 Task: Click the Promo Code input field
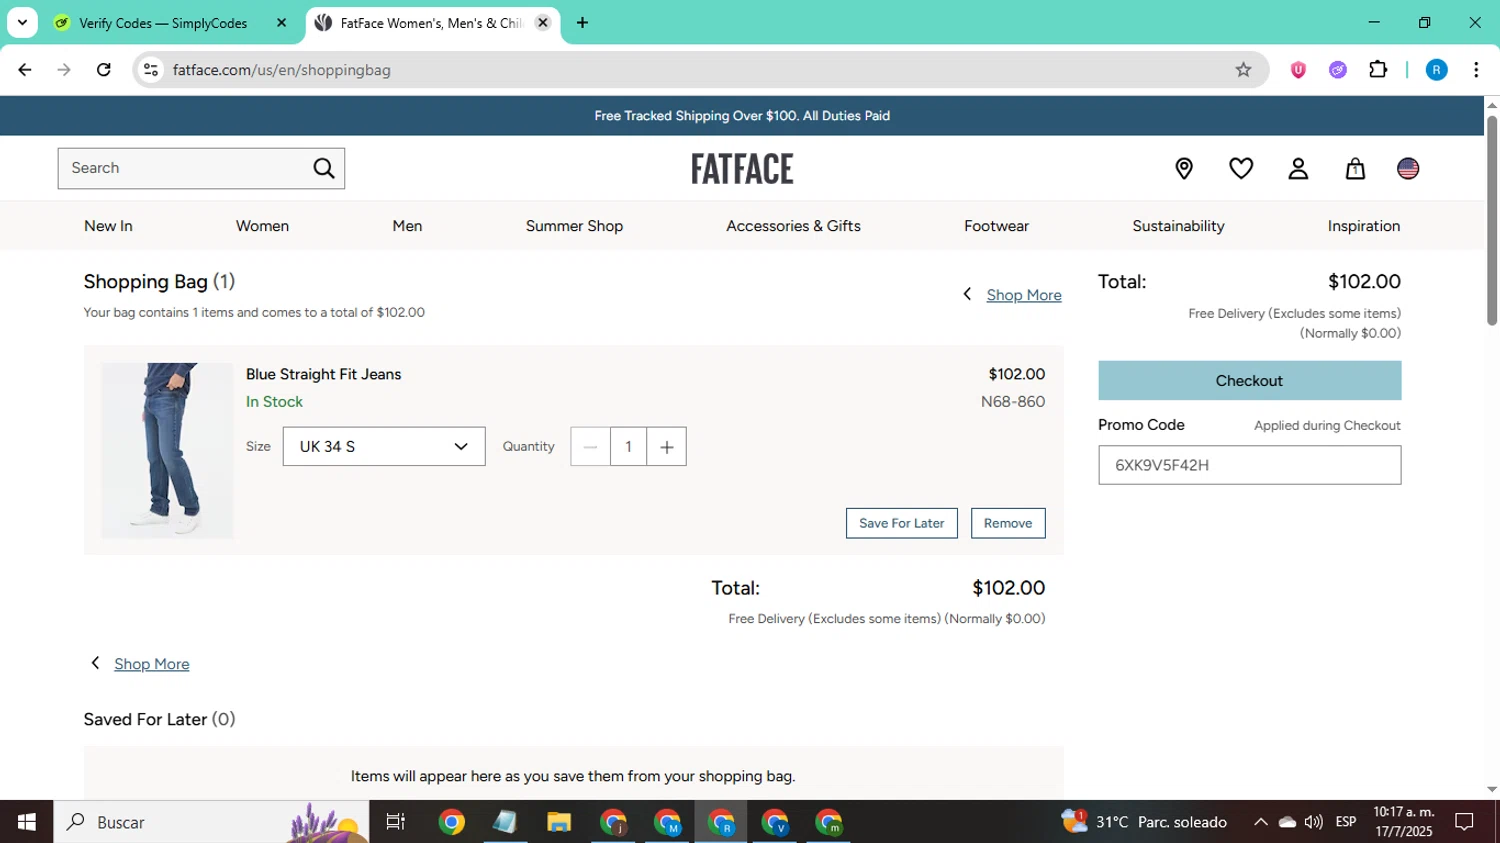pos(1249,465)
